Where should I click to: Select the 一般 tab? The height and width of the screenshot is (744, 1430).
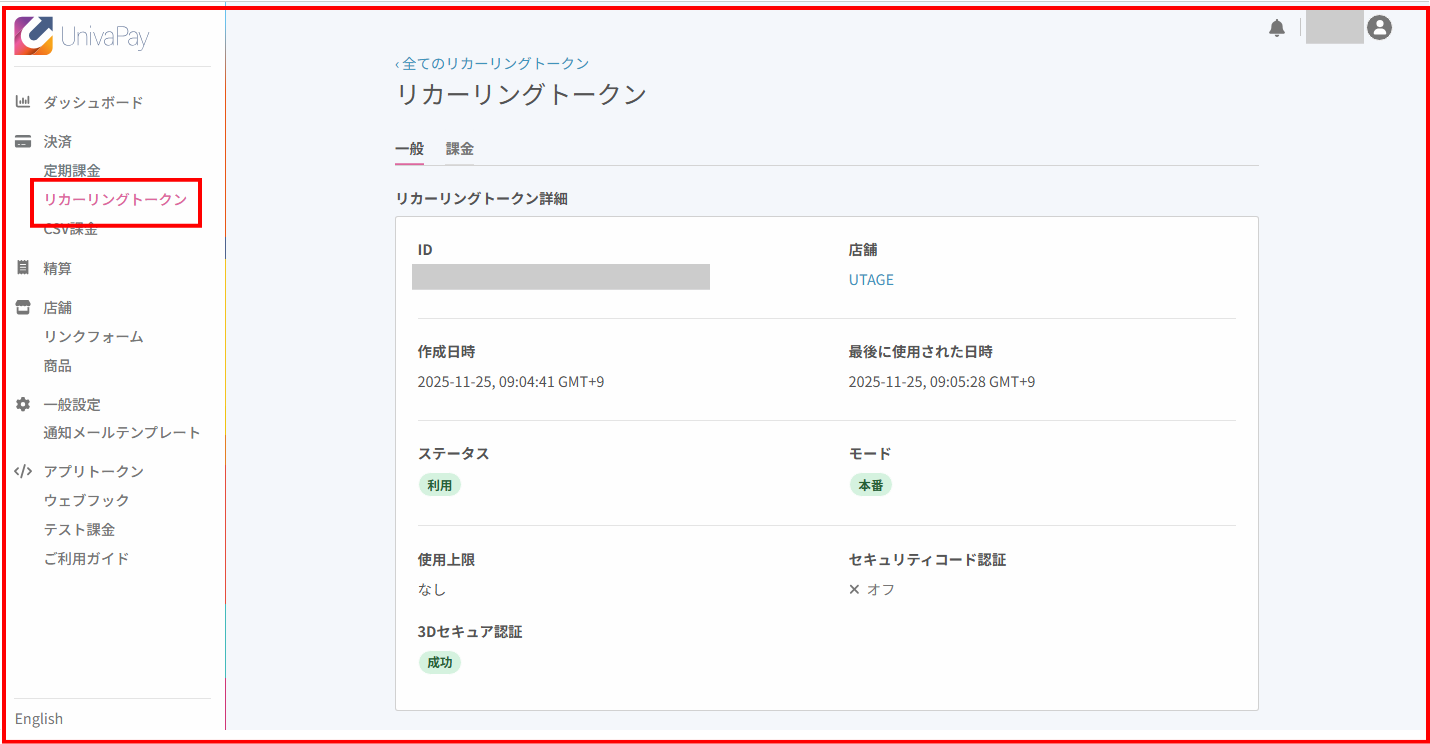click(x=409, y=149)
